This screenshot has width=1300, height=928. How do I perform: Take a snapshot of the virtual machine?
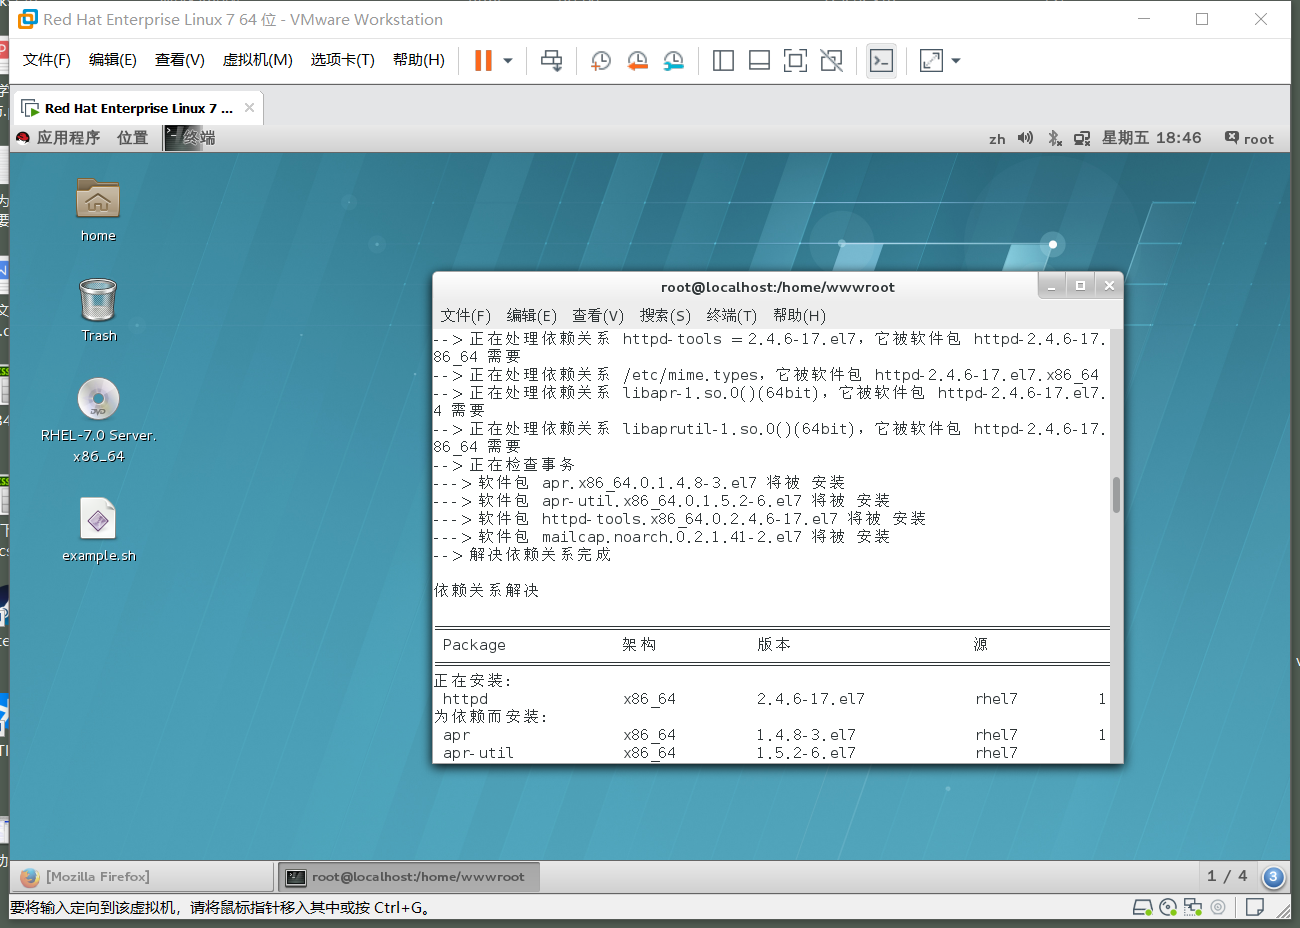point(601,61)
